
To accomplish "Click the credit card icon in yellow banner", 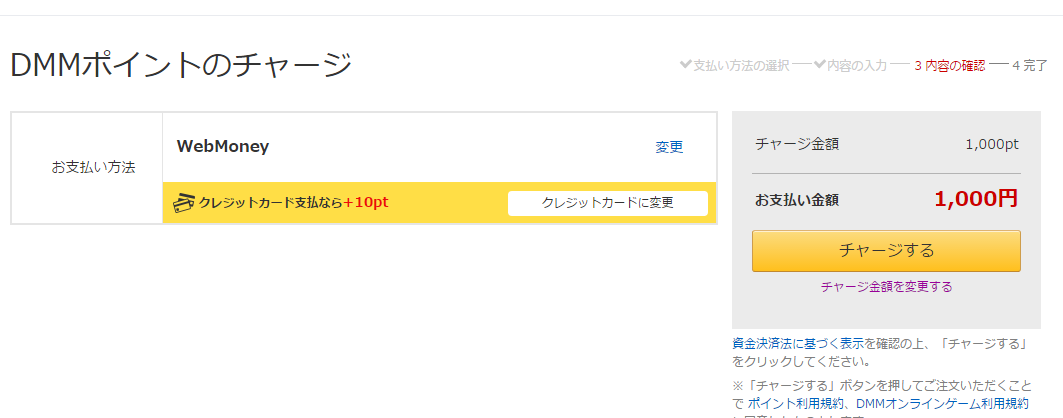I will (x=184, y=203).
